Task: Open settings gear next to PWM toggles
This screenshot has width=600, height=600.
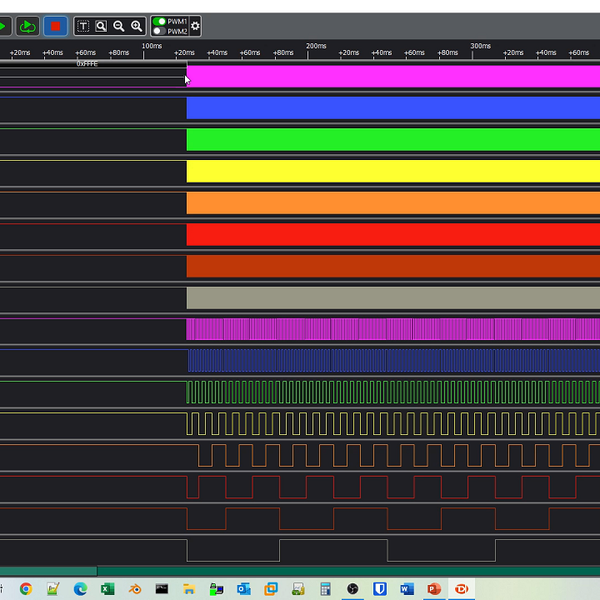Action: [x=195, y=26]
